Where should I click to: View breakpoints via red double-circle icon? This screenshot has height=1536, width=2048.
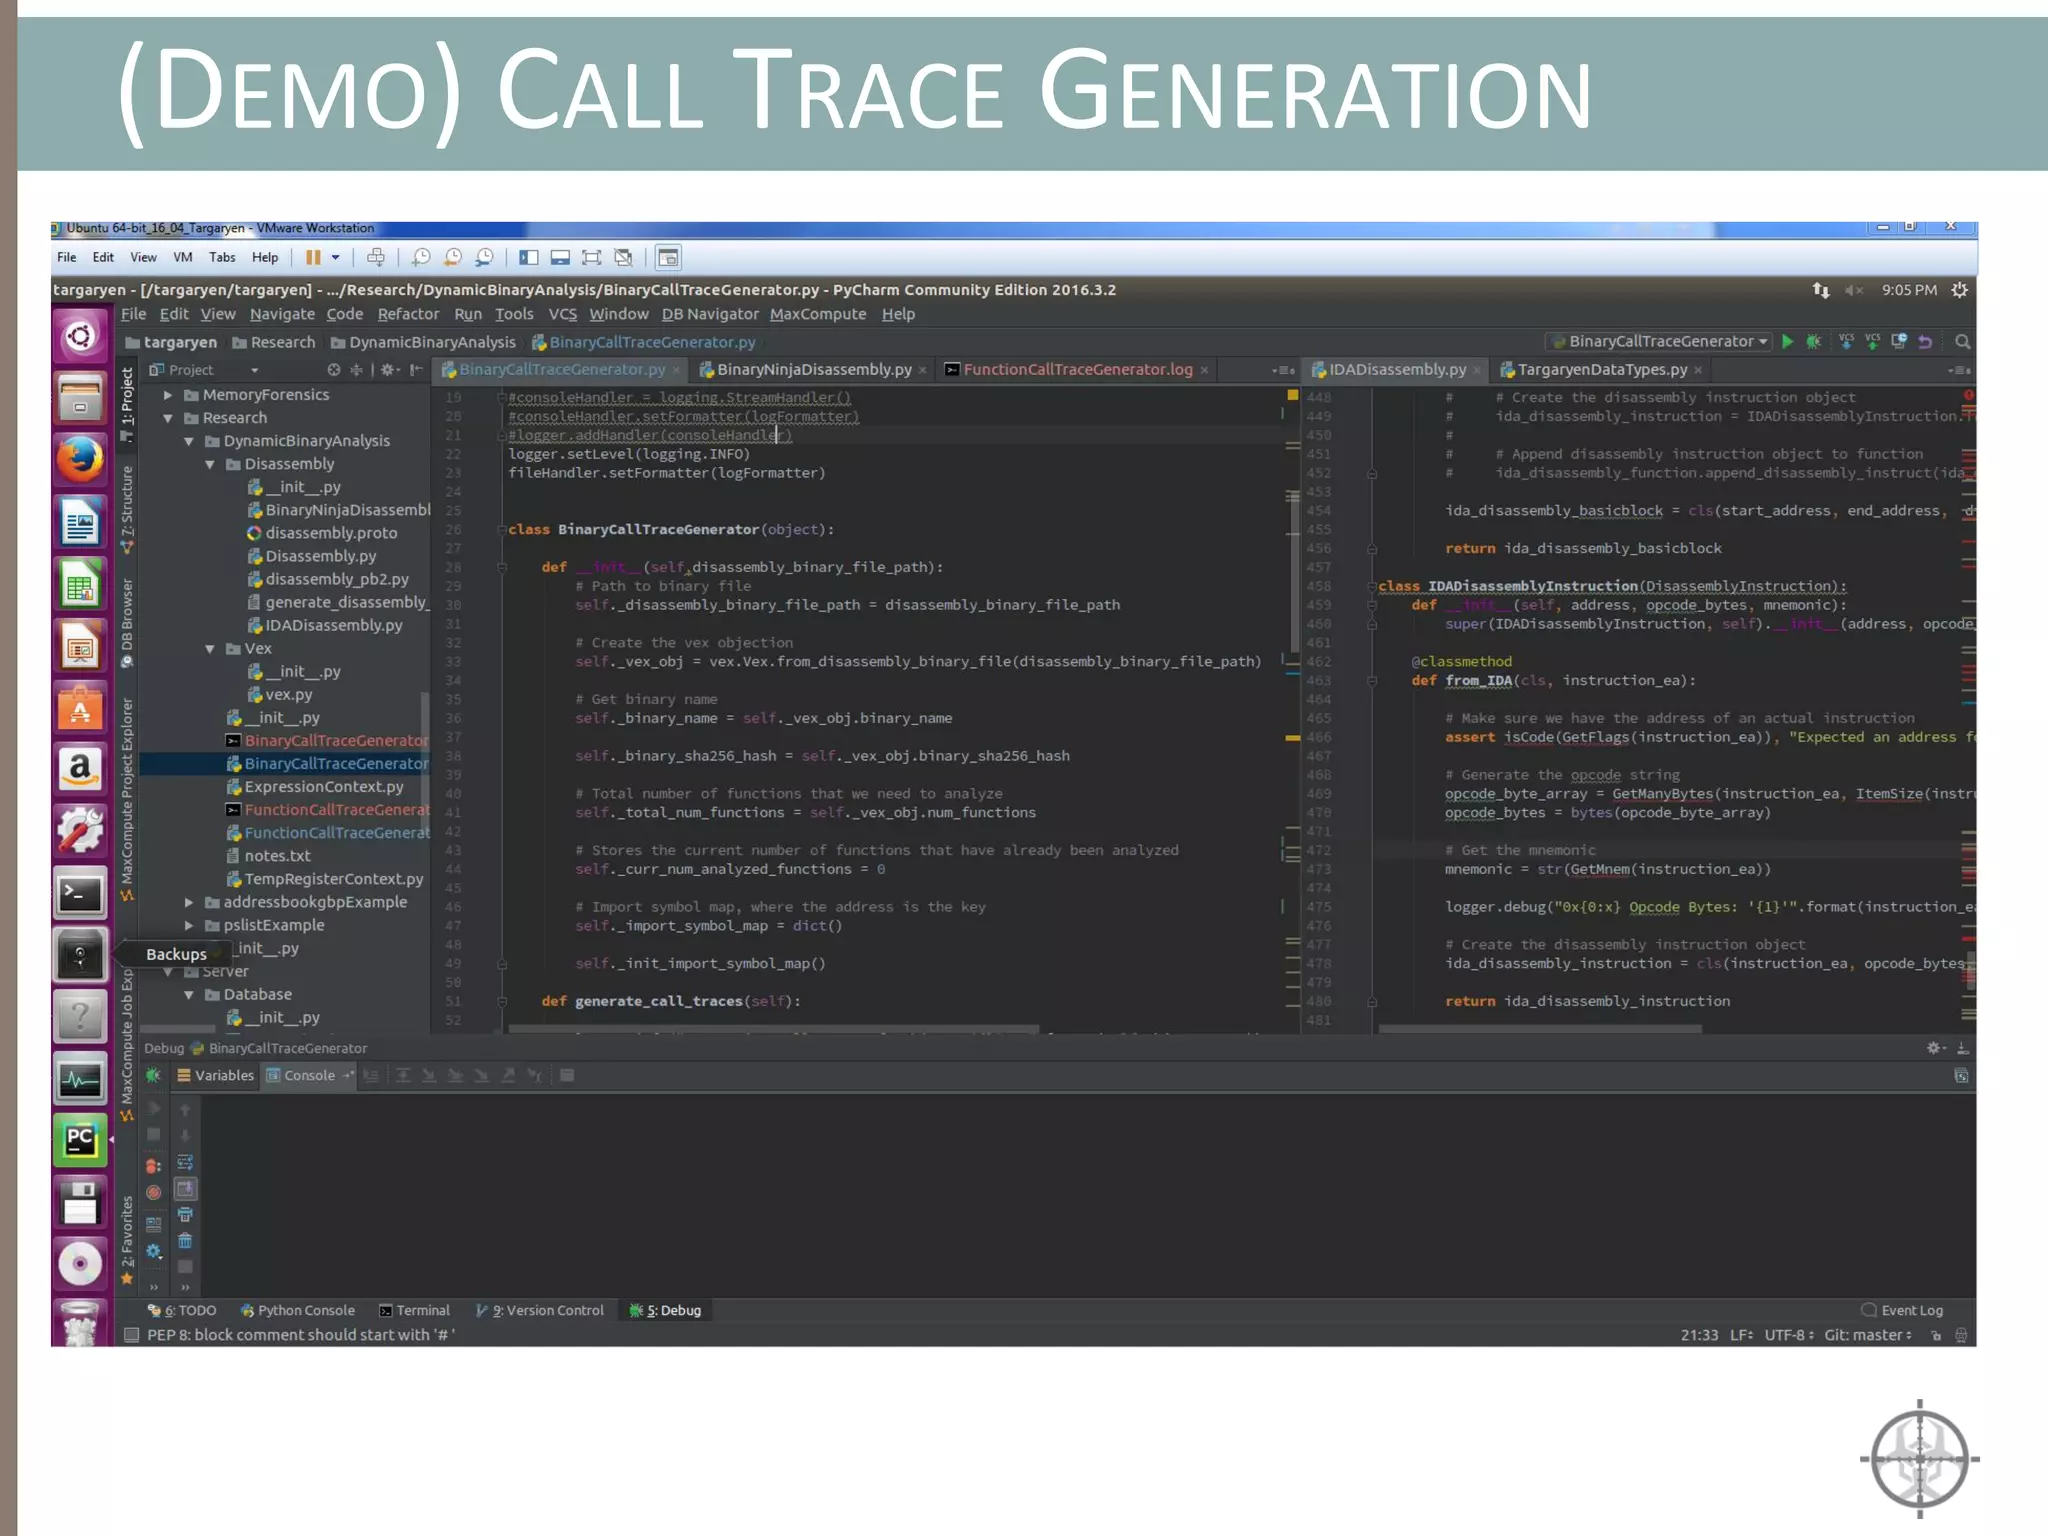[153, 1166]
